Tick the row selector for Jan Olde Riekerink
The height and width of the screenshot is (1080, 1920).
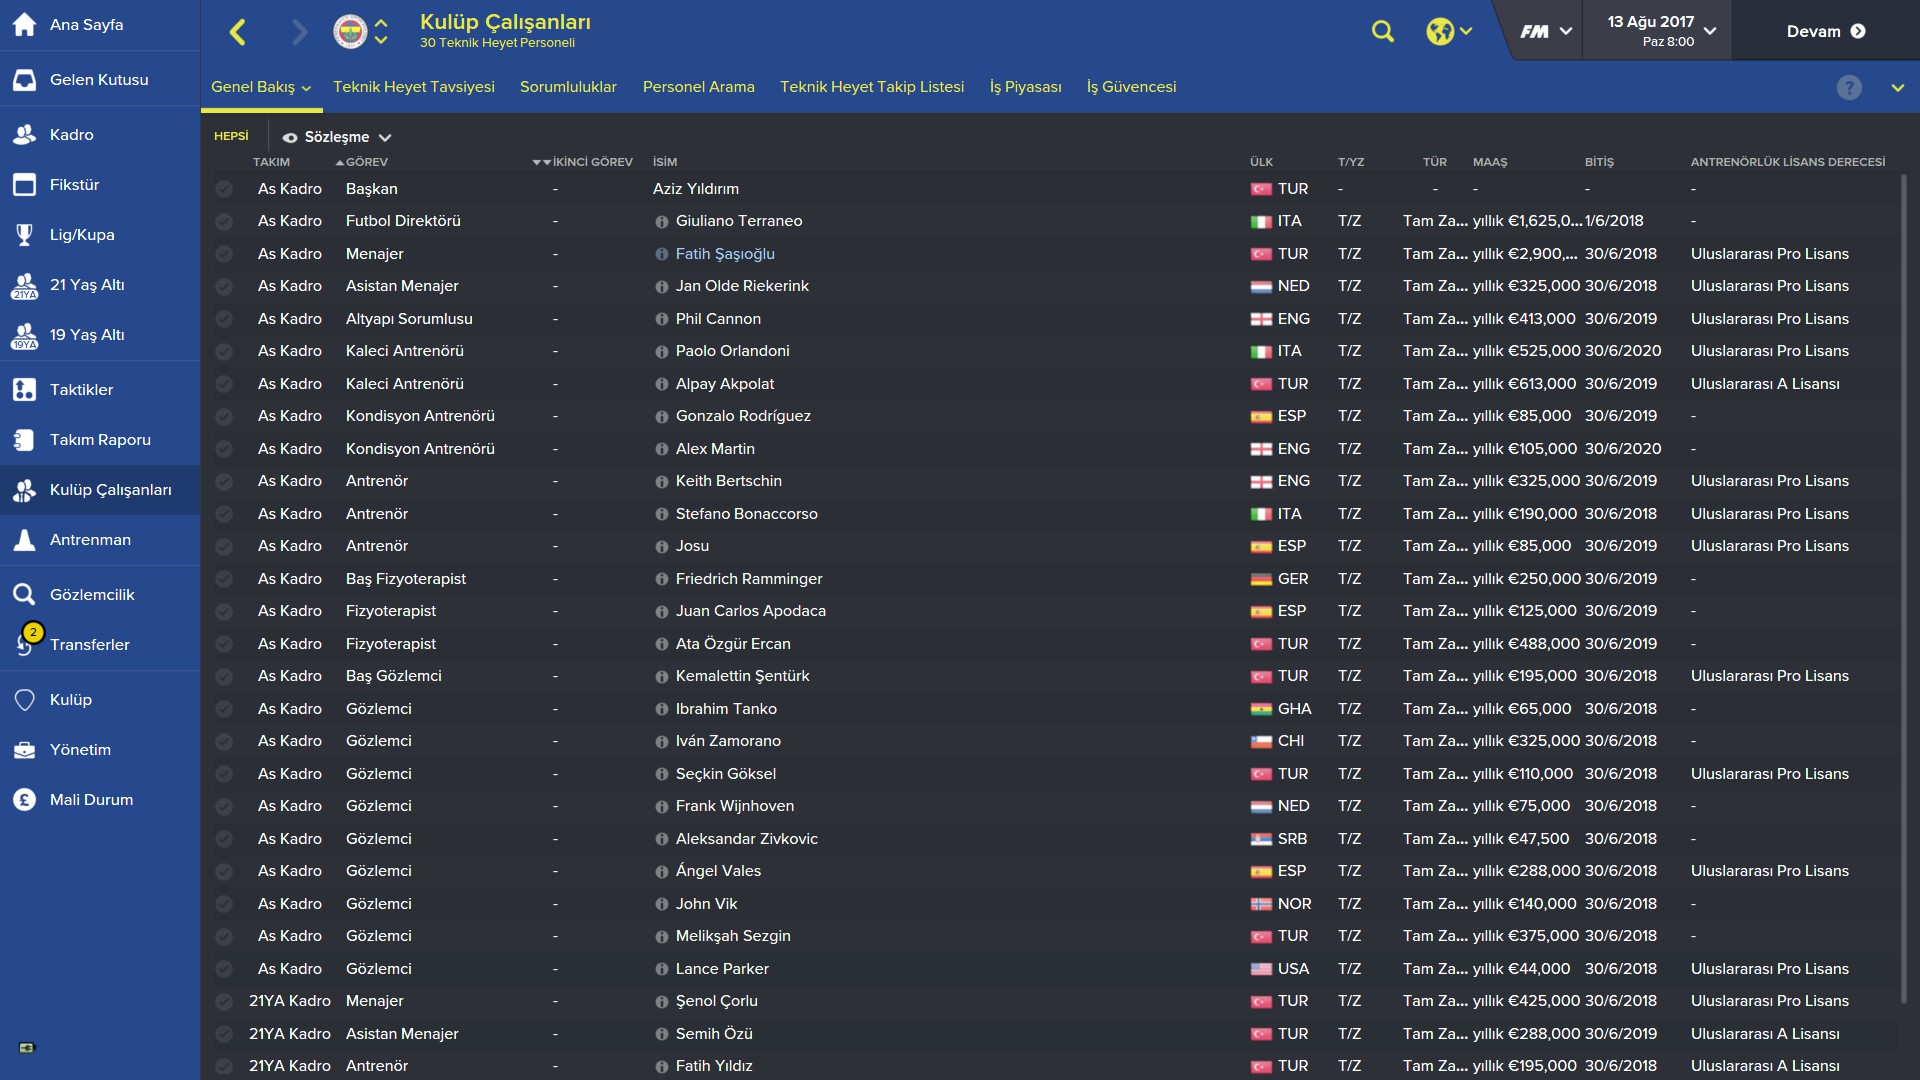[224, 287]
